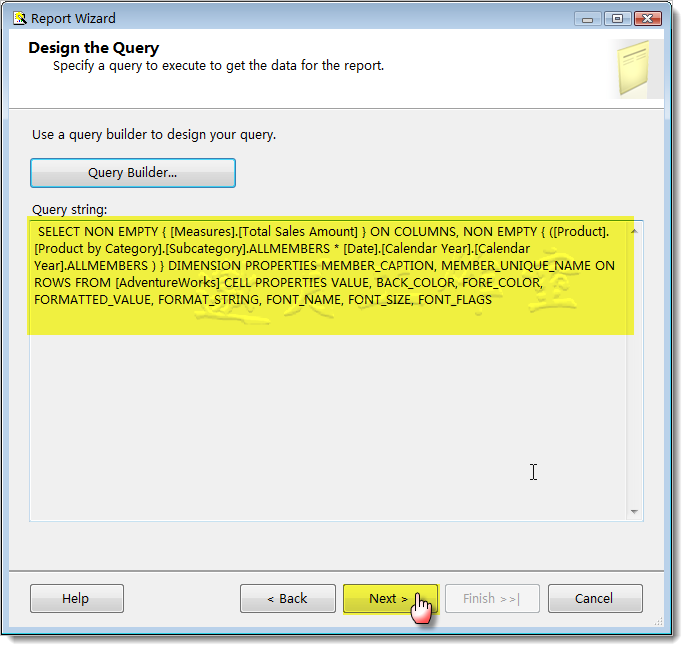Close the Report Wizard window
This screenshot has height=651, width=688.
(648, 19)
